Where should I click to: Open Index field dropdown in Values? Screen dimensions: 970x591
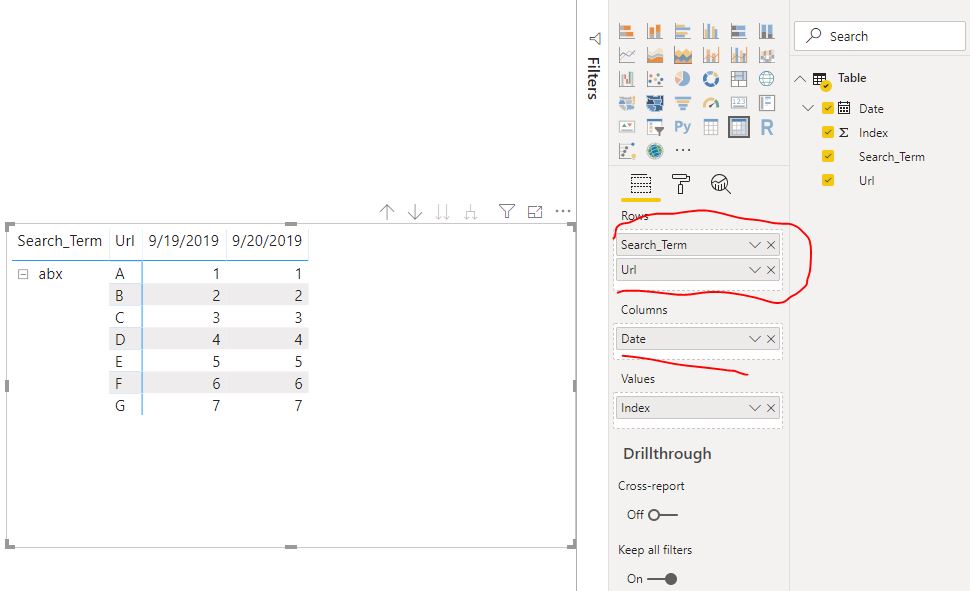click(x=755, y=408)
